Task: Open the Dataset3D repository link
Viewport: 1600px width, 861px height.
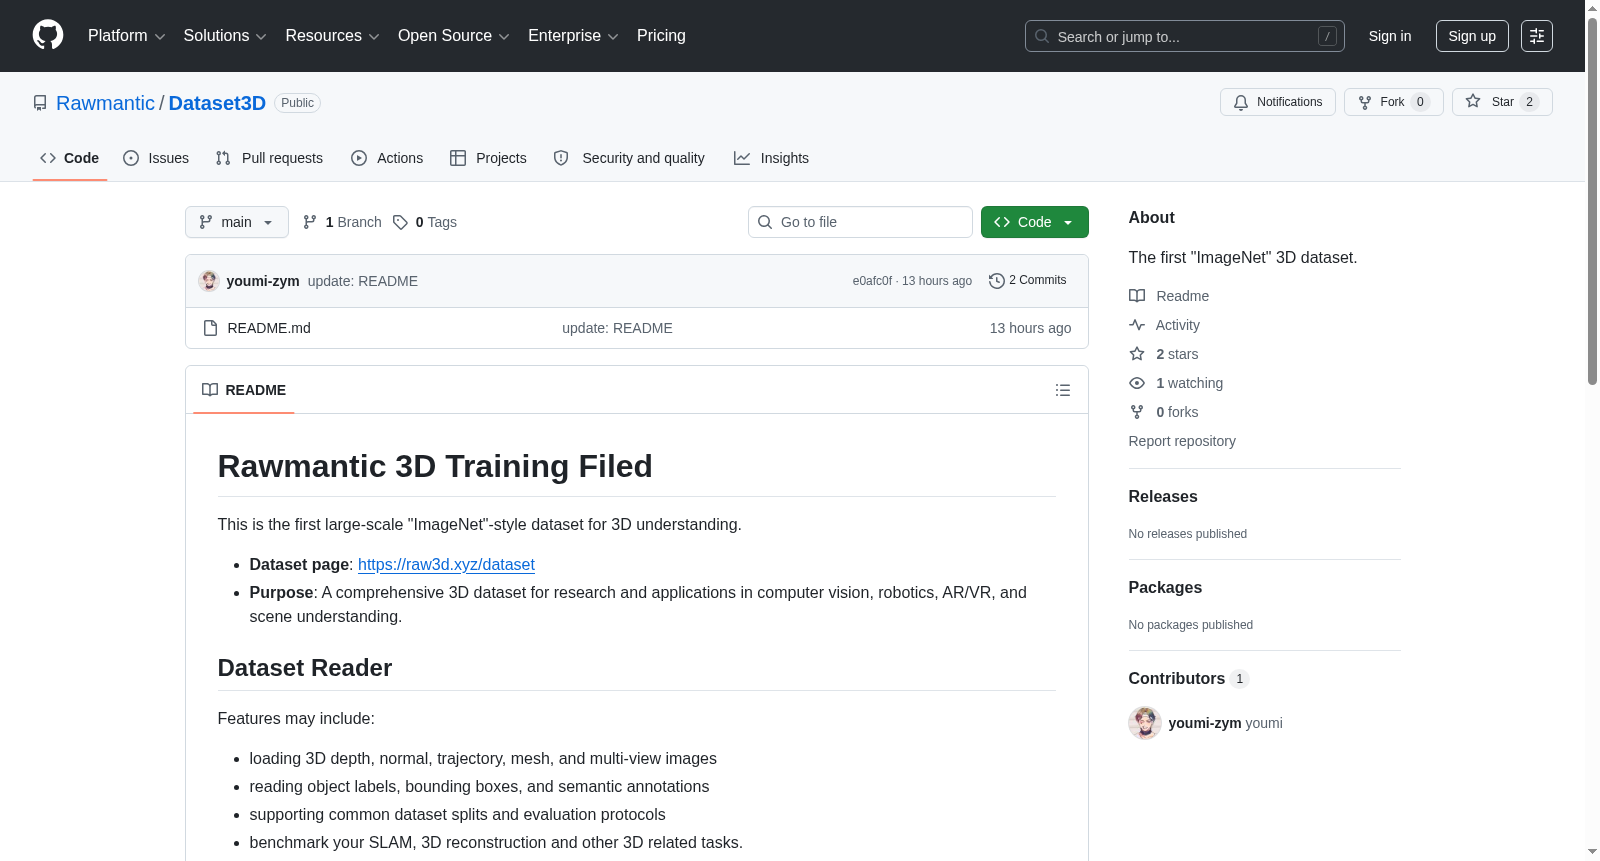Action: coord(217,103)
